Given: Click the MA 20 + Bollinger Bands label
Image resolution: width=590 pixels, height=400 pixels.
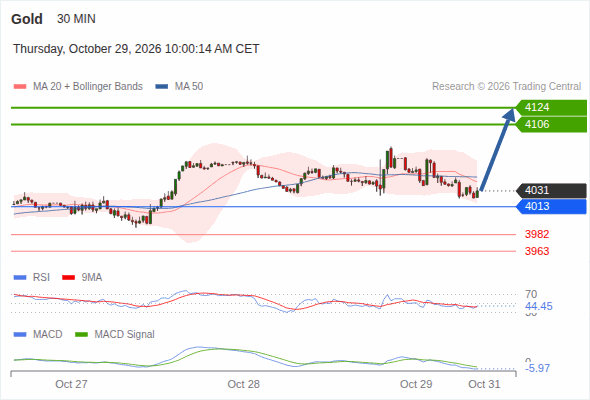Looking at the screenshot, I should (x=88, y=87).
